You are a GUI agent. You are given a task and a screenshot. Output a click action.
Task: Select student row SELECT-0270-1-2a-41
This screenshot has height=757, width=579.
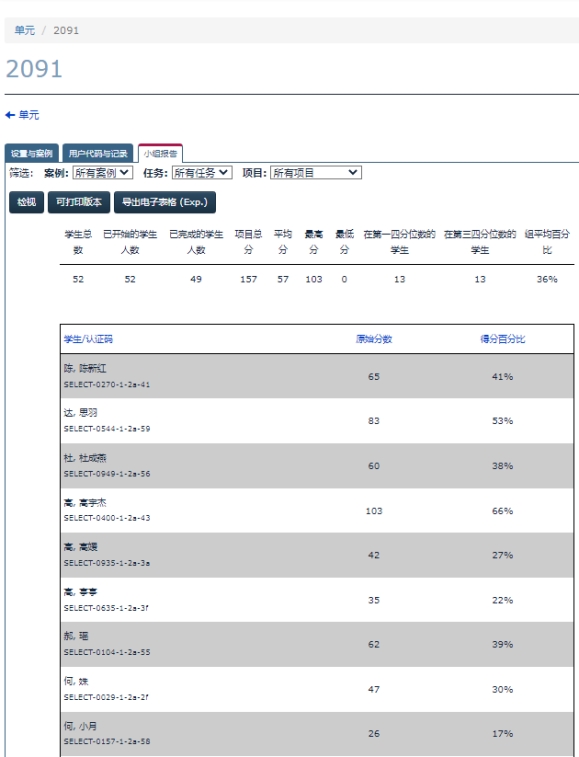pyautogui.click(x=317, y=376)
